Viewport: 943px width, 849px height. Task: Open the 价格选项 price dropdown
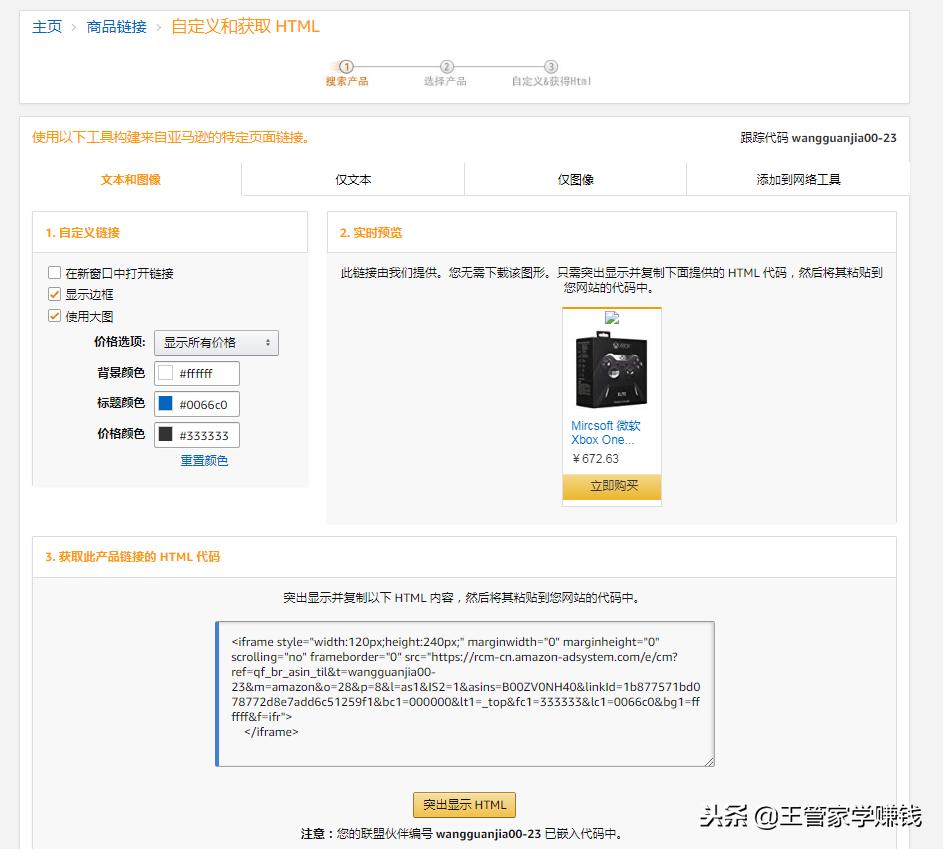pyautogui.click(x=216, y=342)
